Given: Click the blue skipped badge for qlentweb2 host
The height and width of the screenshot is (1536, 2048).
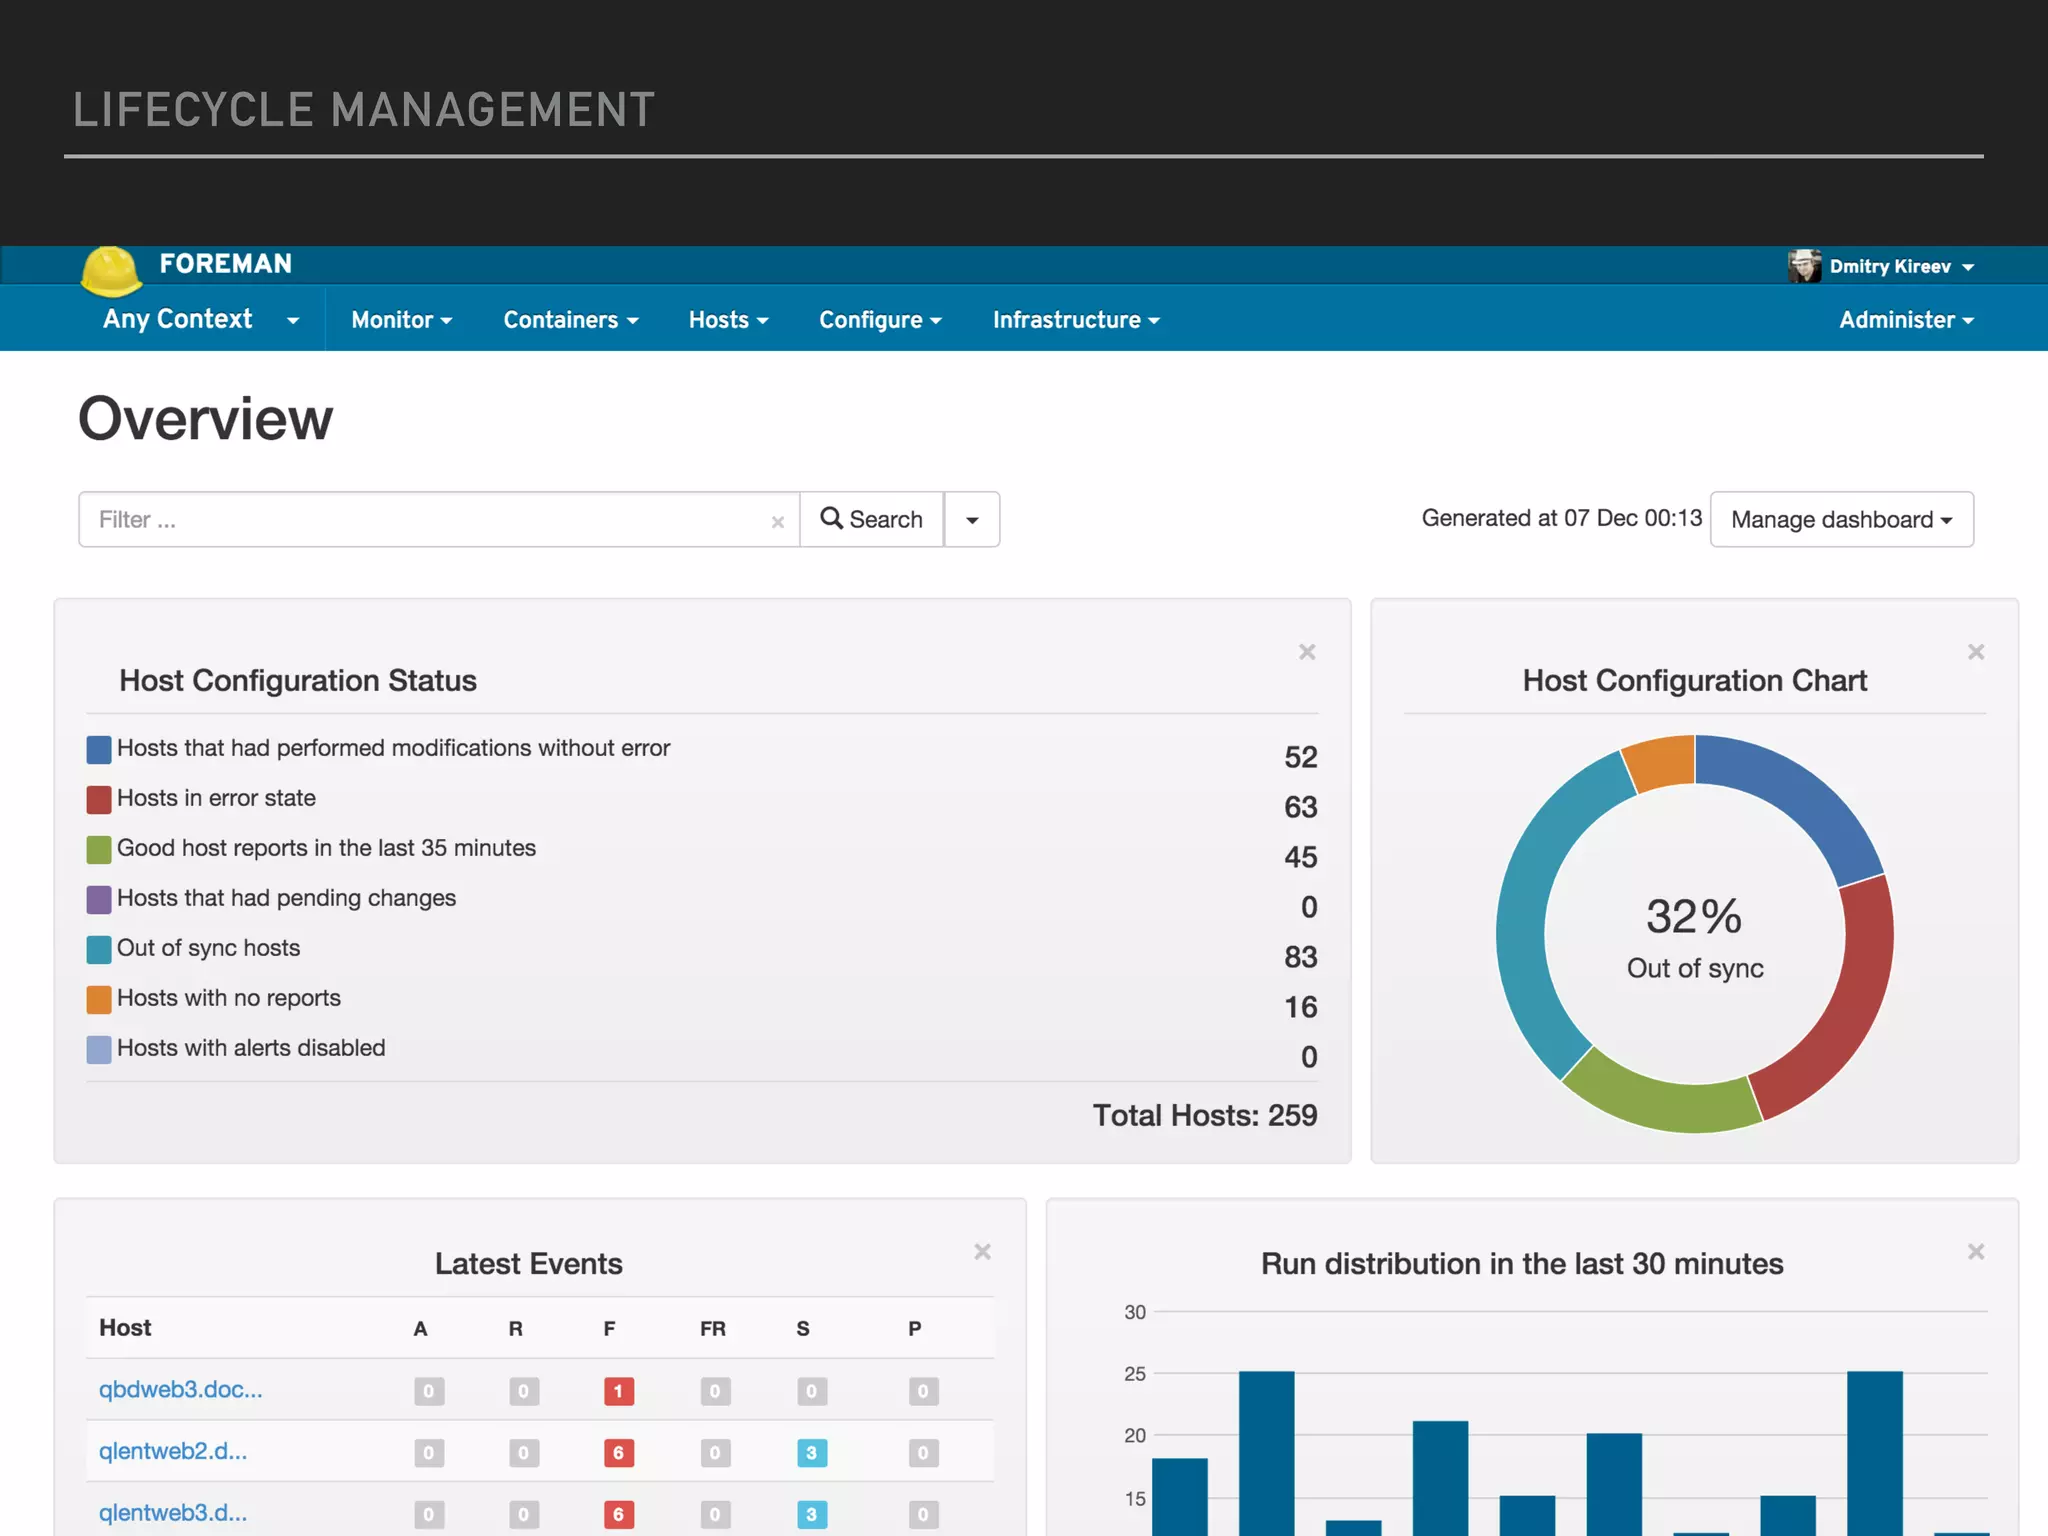Looking at the screenshot, I should coord(811,1453).
